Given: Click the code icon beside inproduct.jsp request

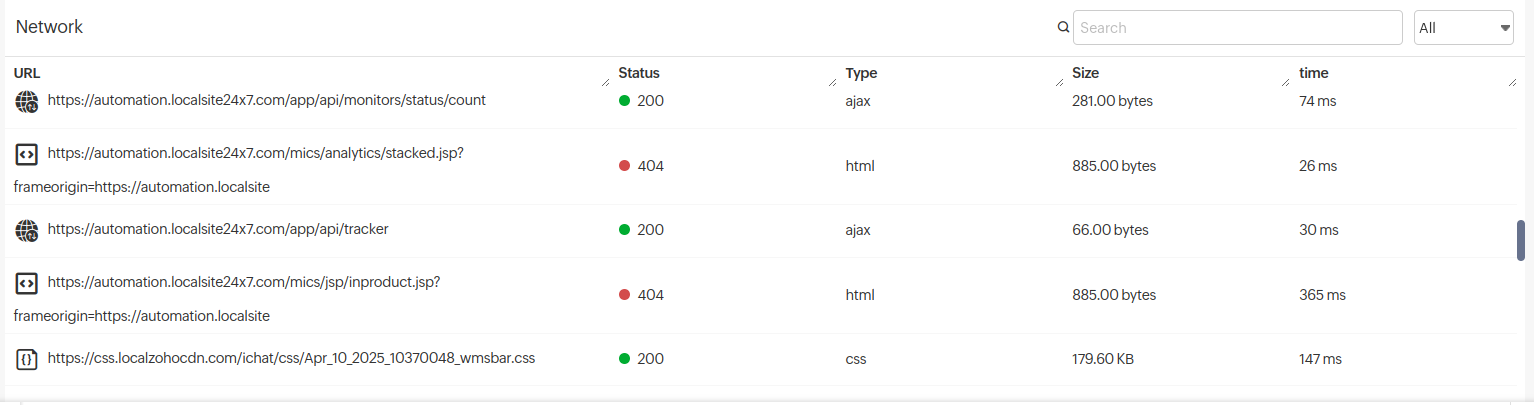Looking at the screenshot, I should [x=27, y=283].
